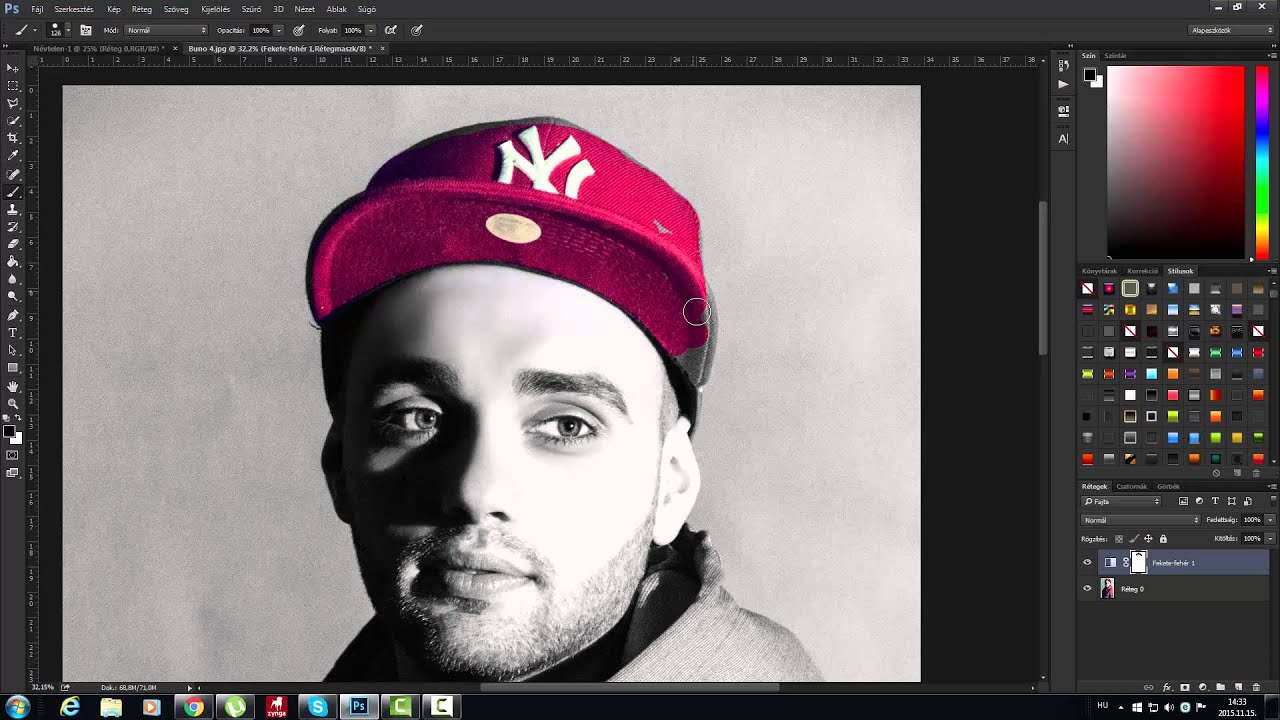
Task: Open the Réteg menu
Action: click(142, 9)
